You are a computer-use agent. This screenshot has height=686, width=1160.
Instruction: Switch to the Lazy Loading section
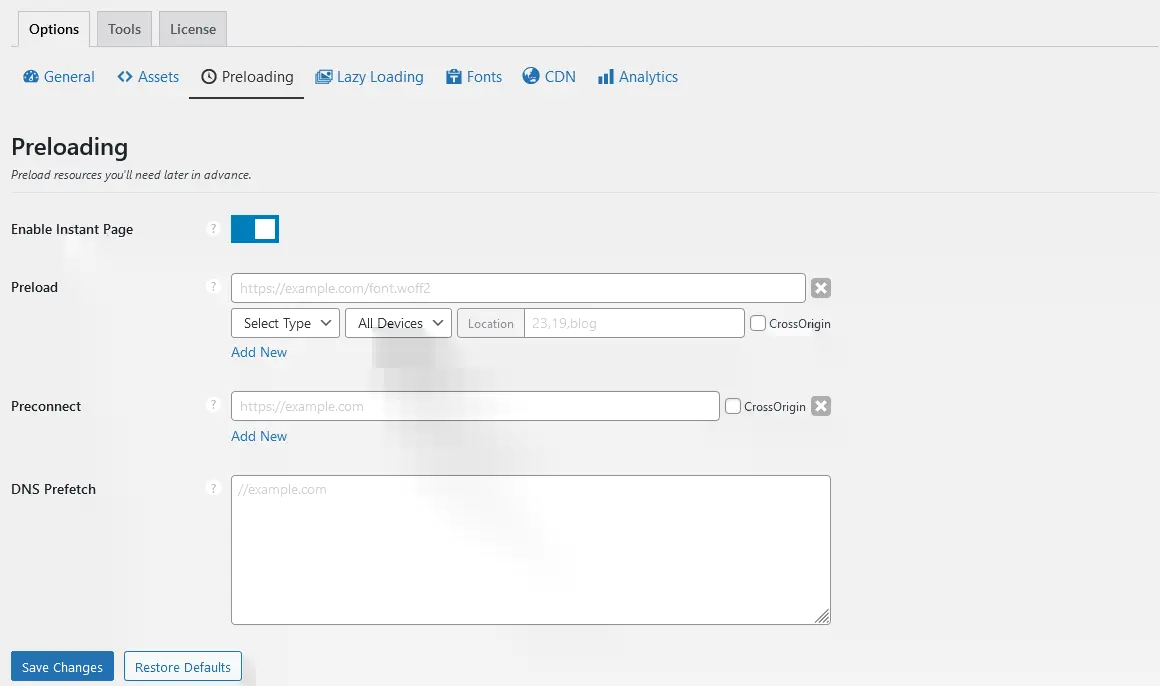[369, 77]
